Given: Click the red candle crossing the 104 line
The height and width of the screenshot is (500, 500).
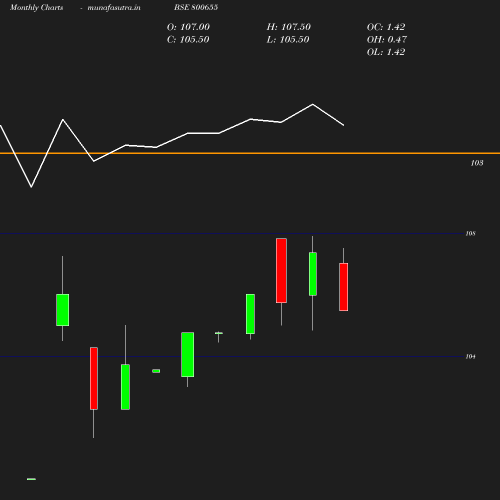Looking at the screenshot, I should tap(94, 378).
